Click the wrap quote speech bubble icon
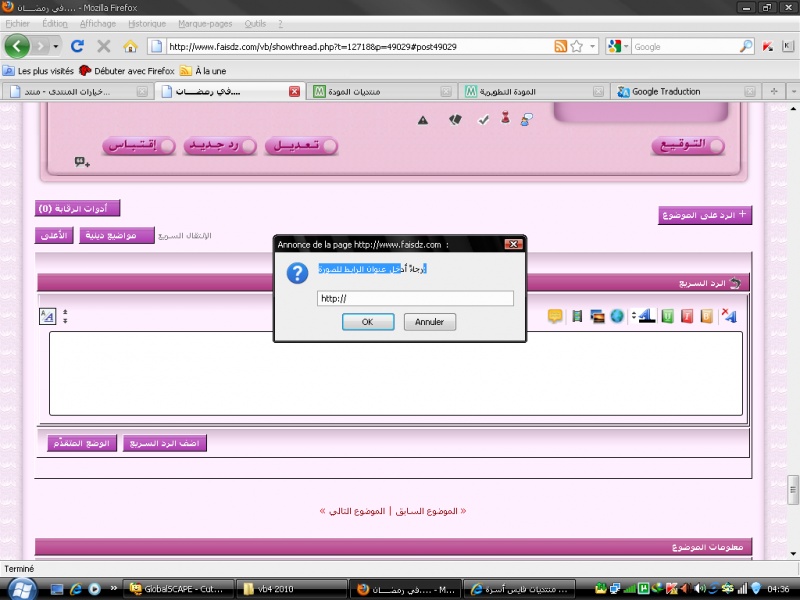800x600 pixels. point(555,317)
